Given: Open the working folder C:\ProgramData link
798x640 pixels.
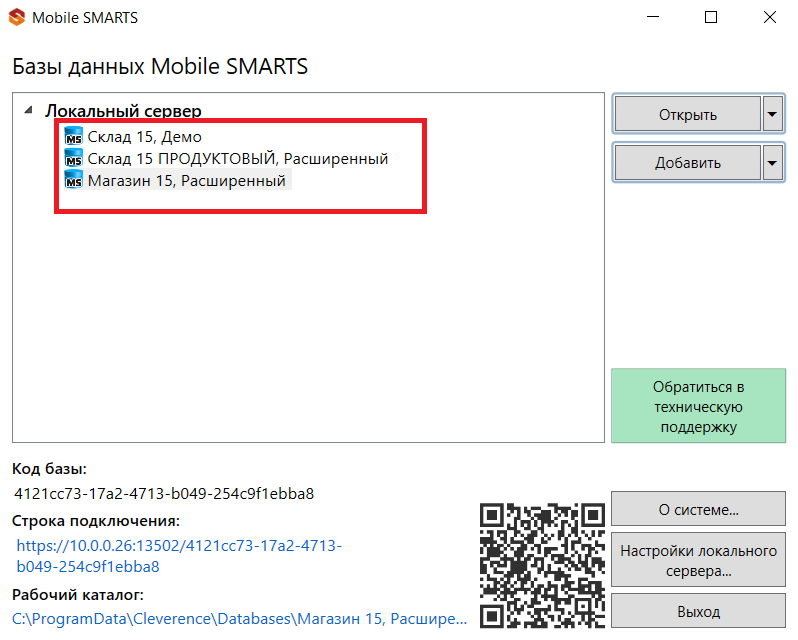Looking at the screenshot, I should [x=239, y=618].
